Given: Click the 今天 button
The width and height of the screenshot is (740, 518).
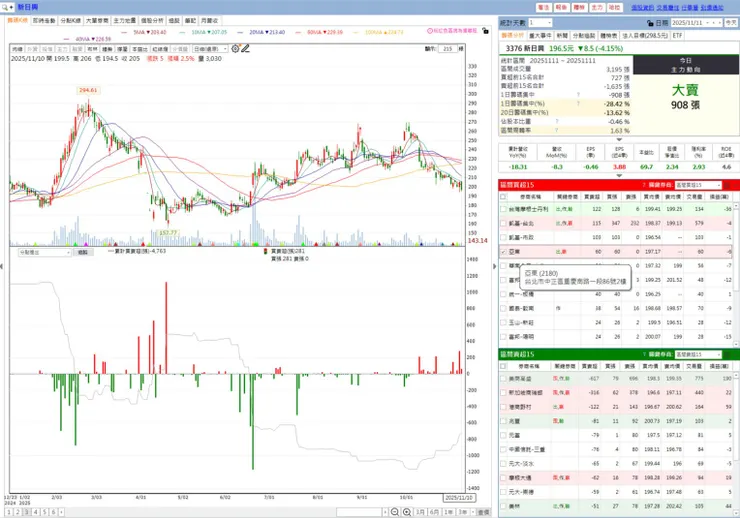Looking at the screenshot, I should (x=731, y=23).
